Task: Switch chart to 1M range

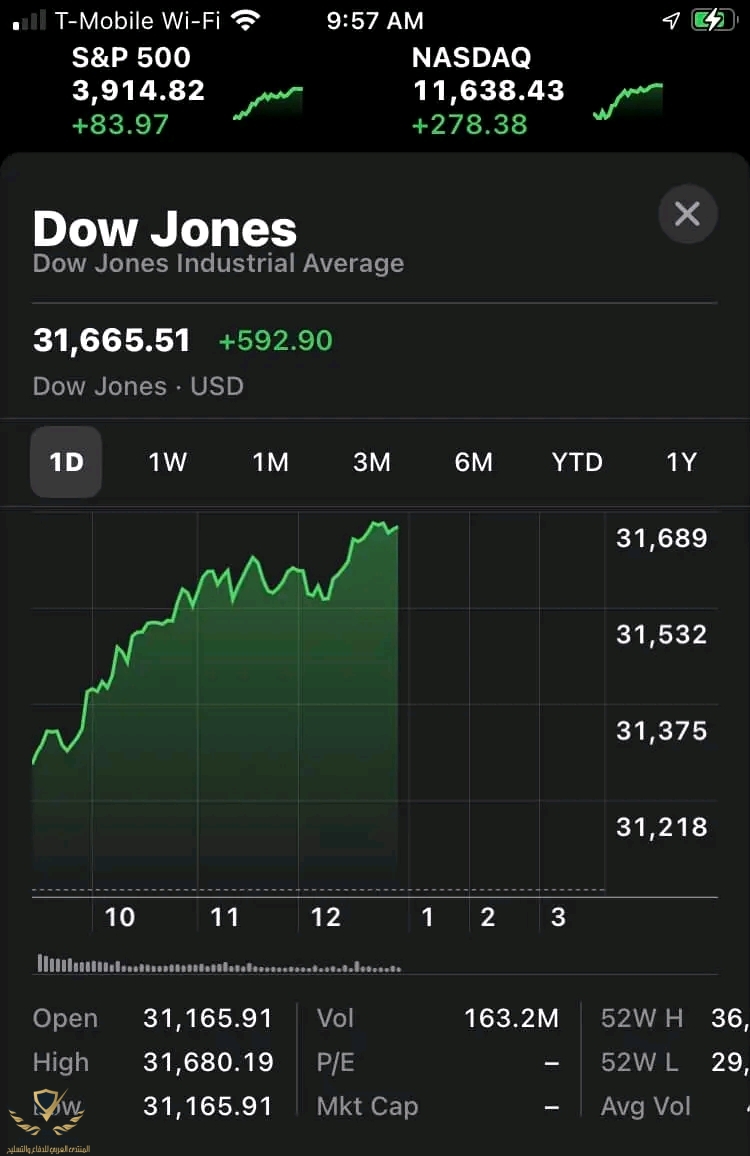Action: click(x=270, y=462)
